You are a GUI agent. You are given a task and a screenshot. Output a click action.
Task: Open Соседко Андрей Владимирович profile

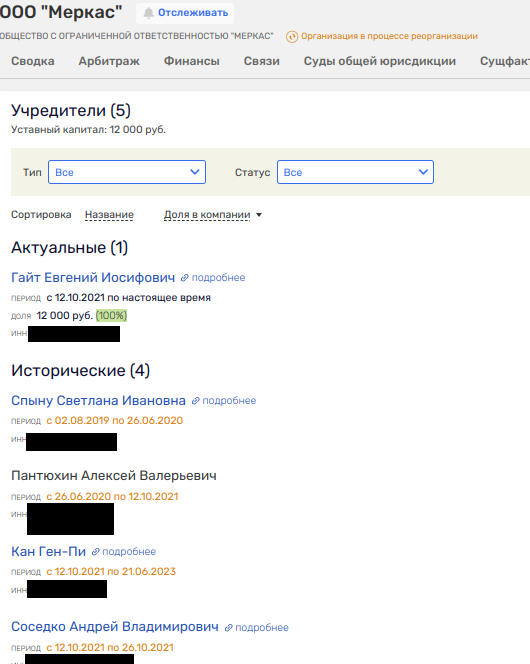[115, 627]
